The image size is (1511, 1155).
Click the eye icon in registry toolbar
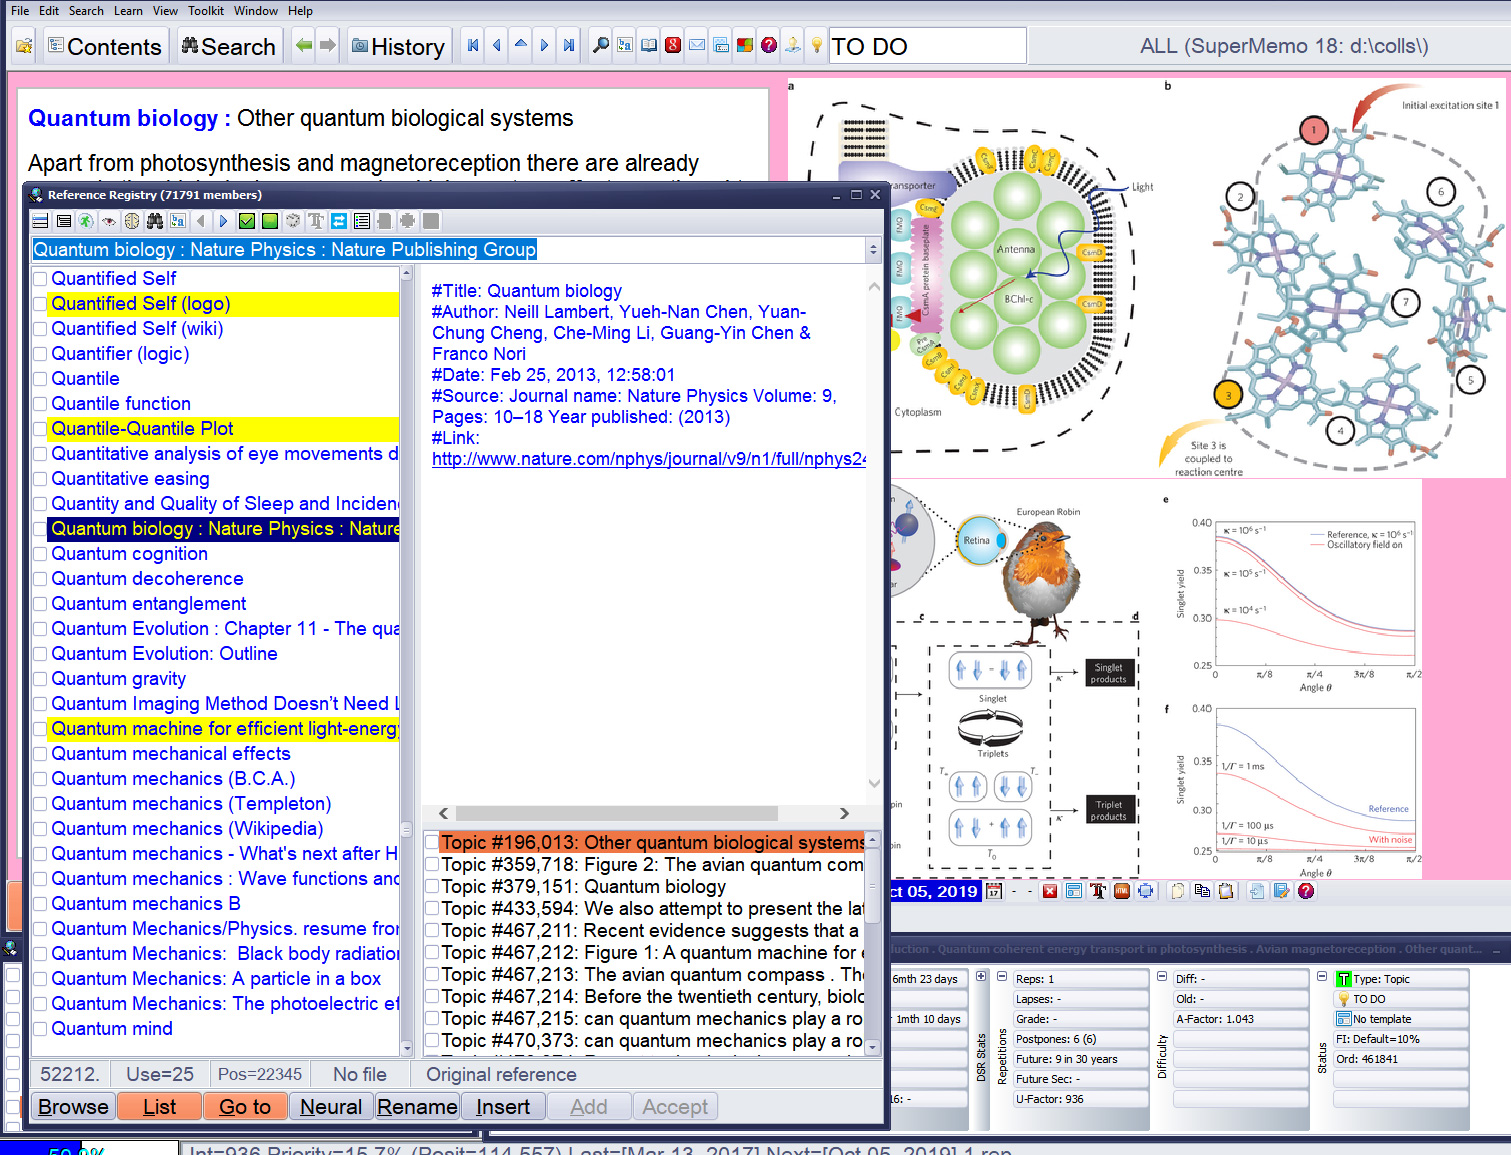coord(109,221)
